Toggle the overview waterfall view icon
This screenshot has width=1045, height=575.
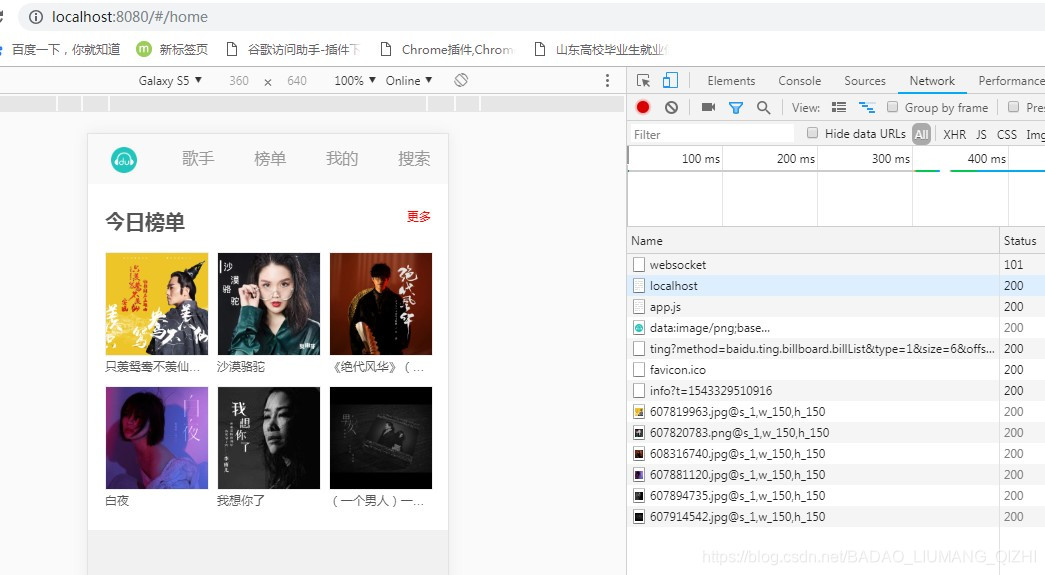[866, 107]
